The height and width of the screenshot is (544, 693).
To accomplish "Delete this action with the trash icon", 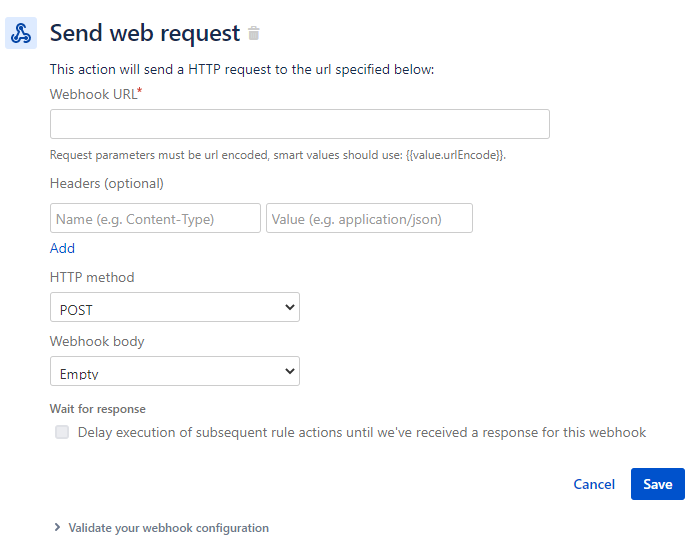I will click(254, 33).
